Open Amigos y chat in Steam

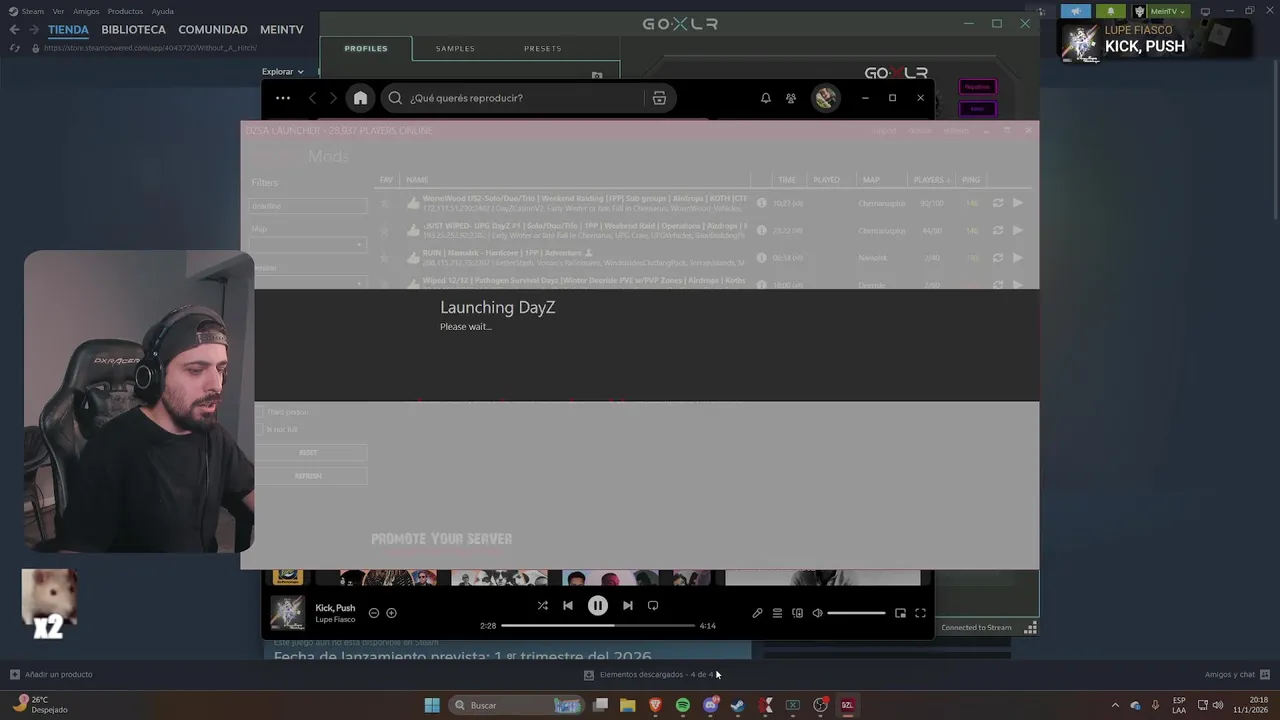point(1237,675)
